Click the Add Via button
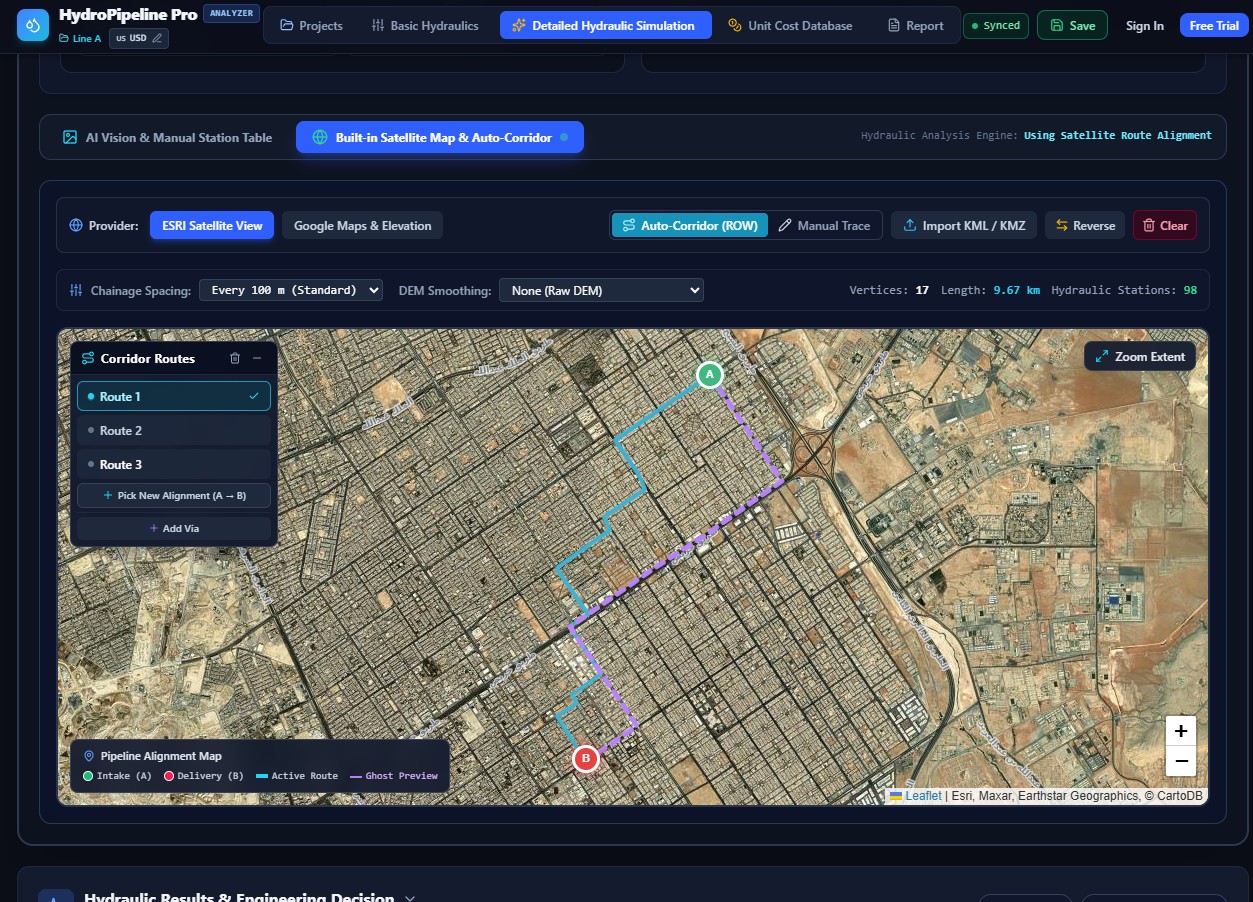This screenshot has height=902, width=1253. click(x=174, y=528)
